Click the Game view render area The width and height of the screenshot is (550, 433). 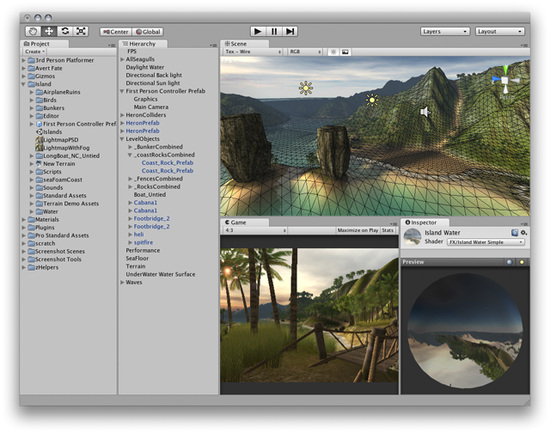309,315
